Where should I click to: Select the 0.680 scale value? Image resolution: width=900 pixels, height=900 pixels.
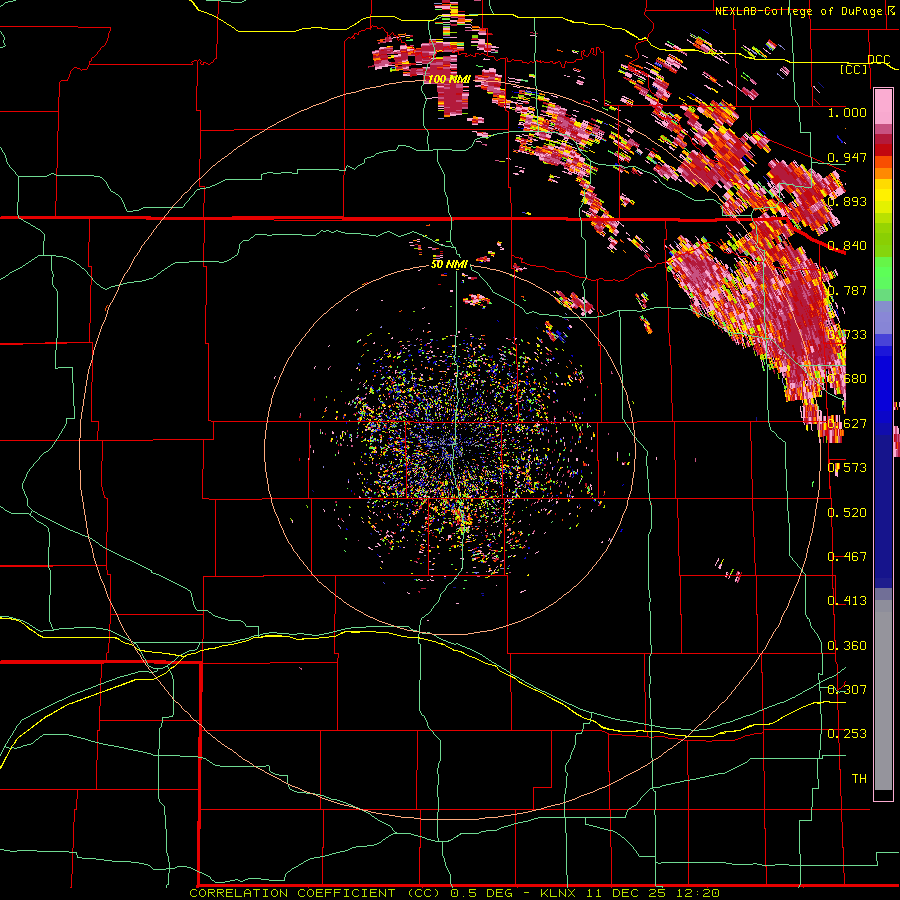coord(847,379)
